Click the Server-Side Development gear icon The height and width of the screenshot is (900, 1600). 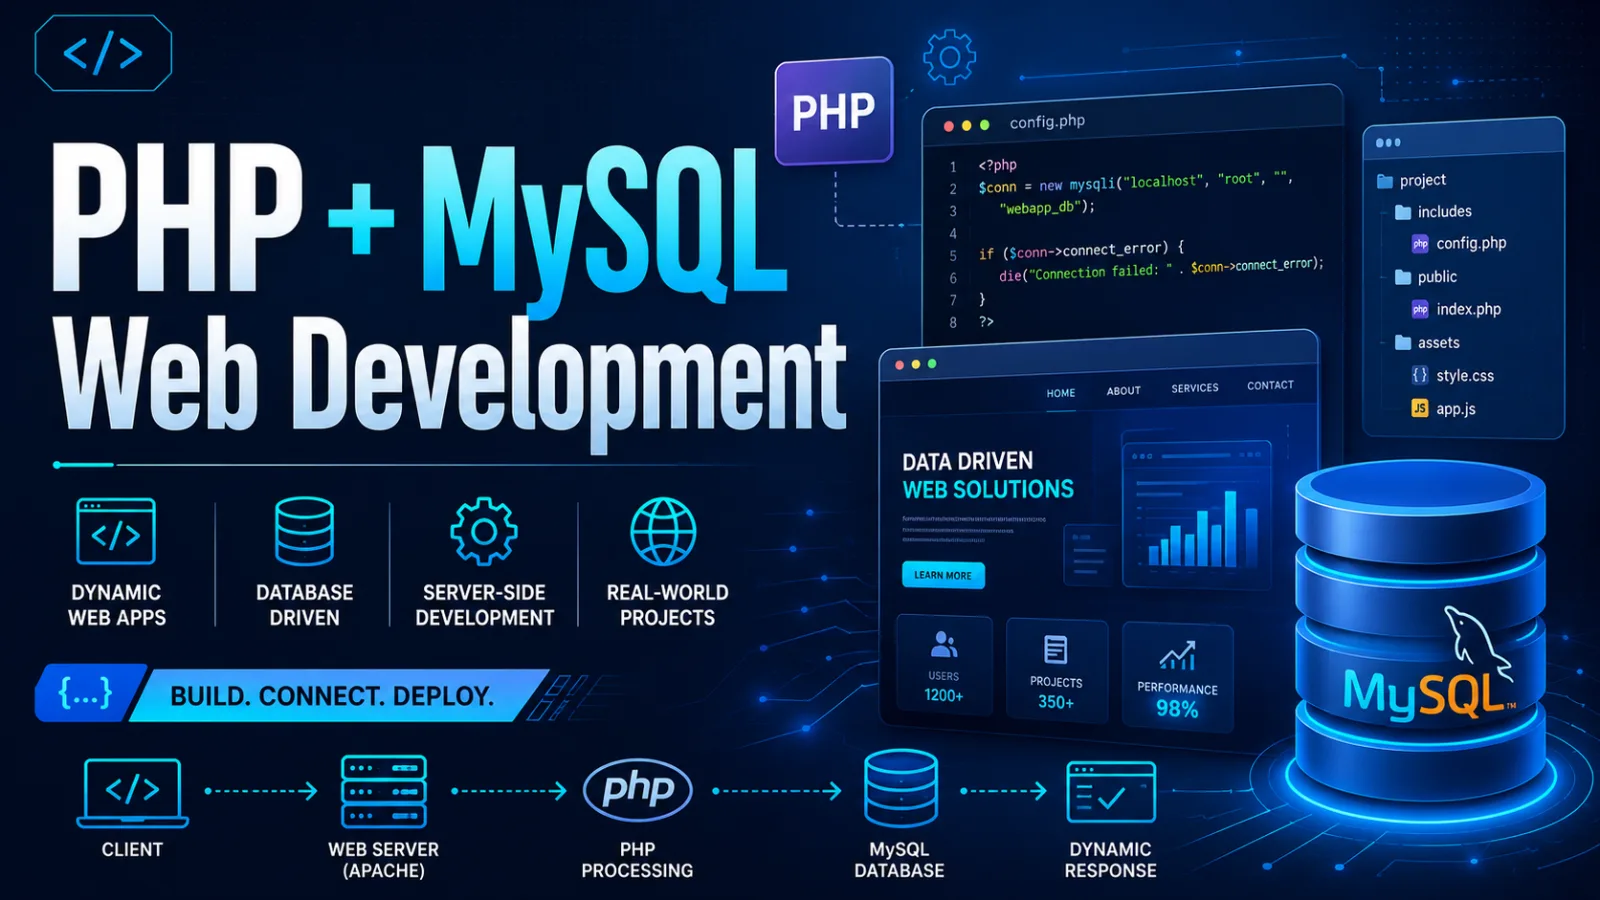(484, 532)
